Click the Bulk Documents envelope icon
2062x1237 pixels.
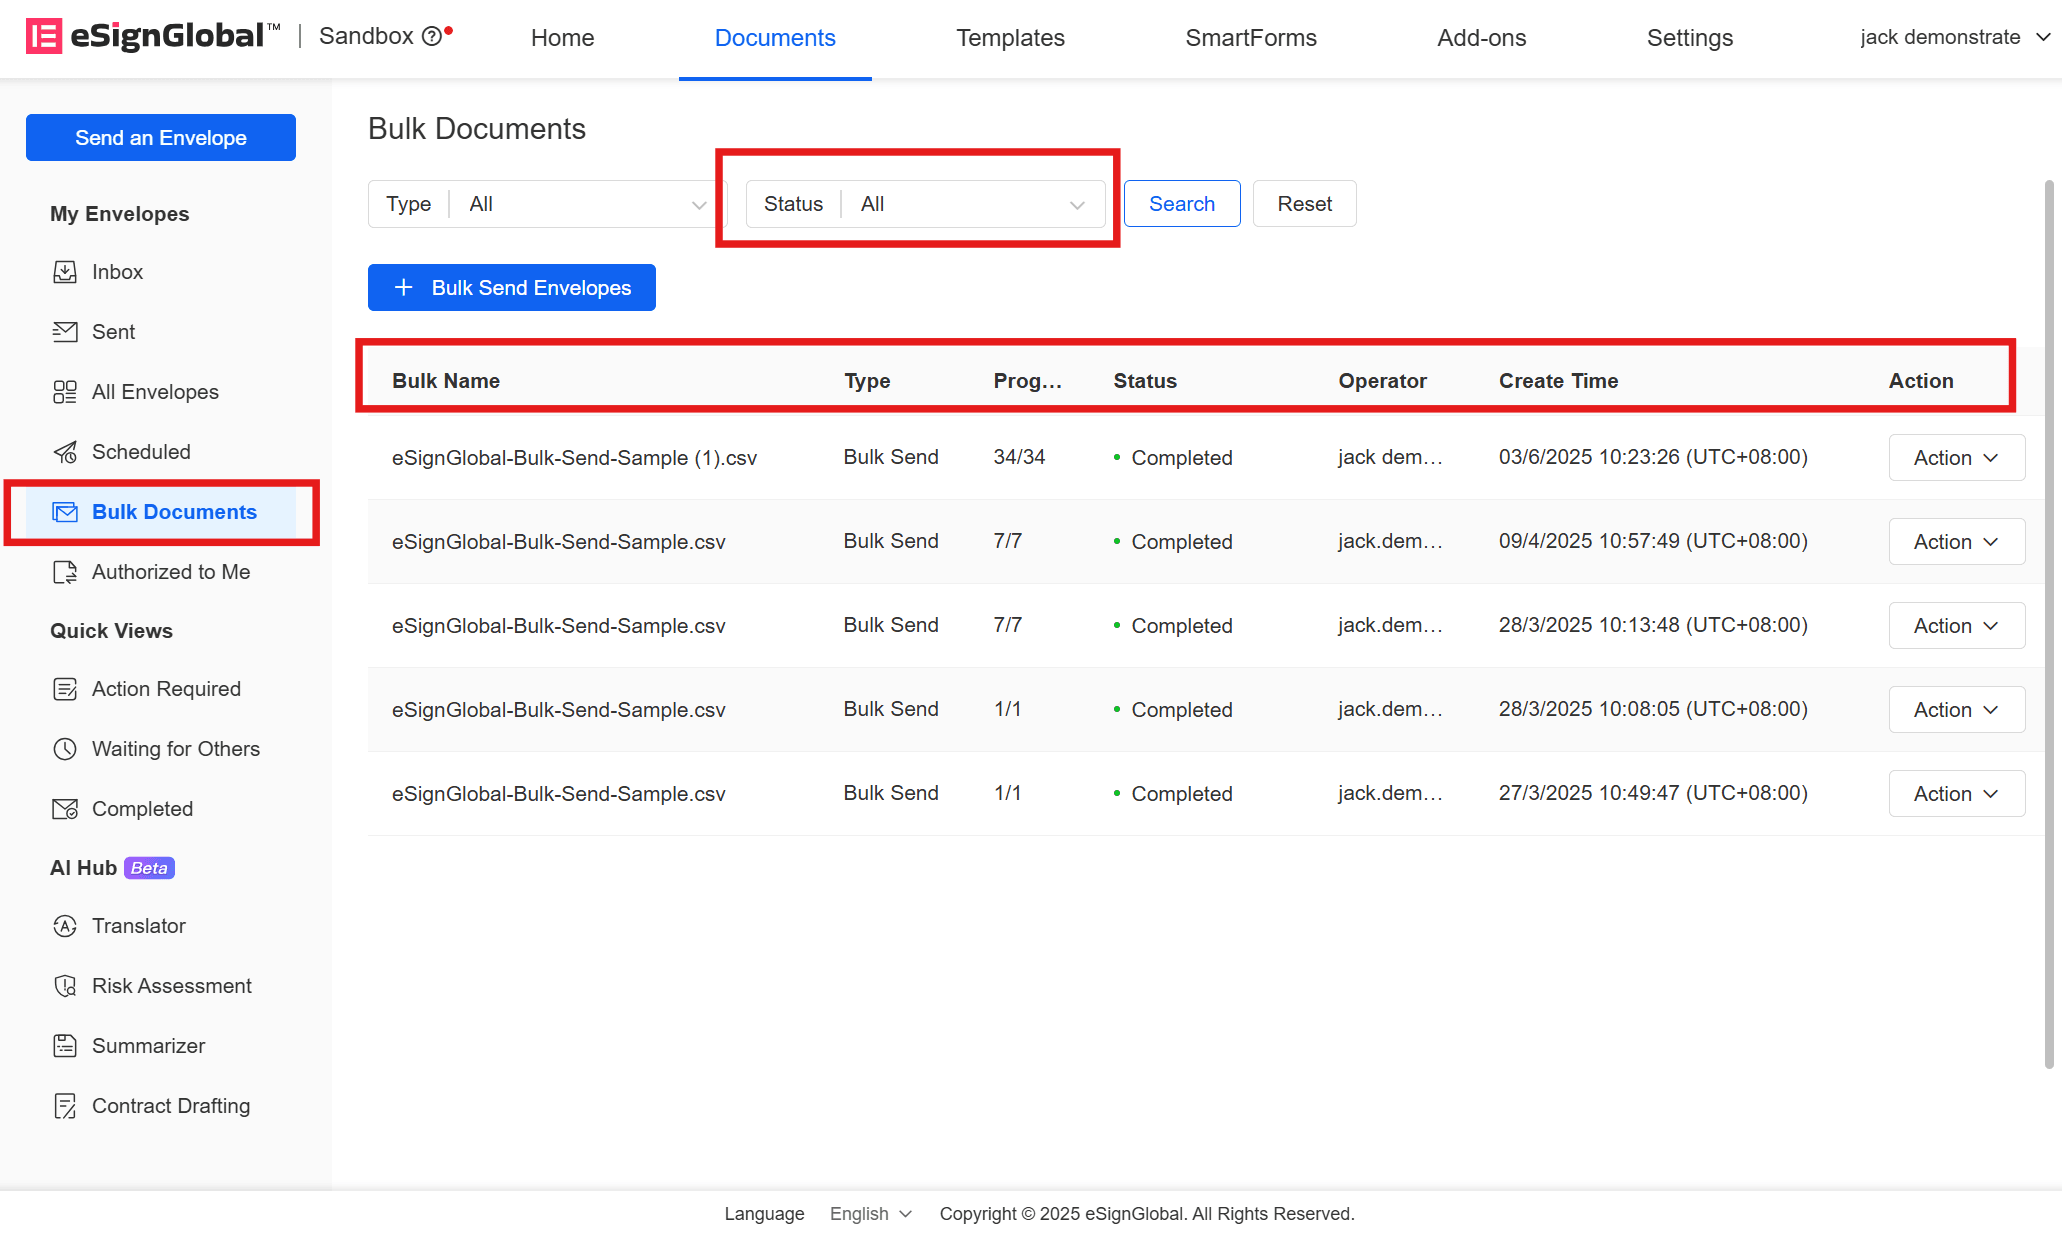(65, 512)
